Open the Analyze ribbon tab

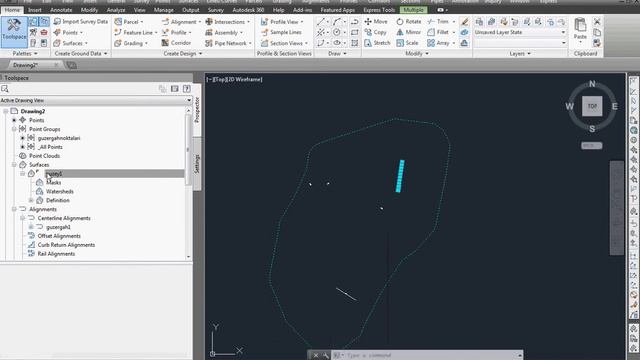point(116,10)
